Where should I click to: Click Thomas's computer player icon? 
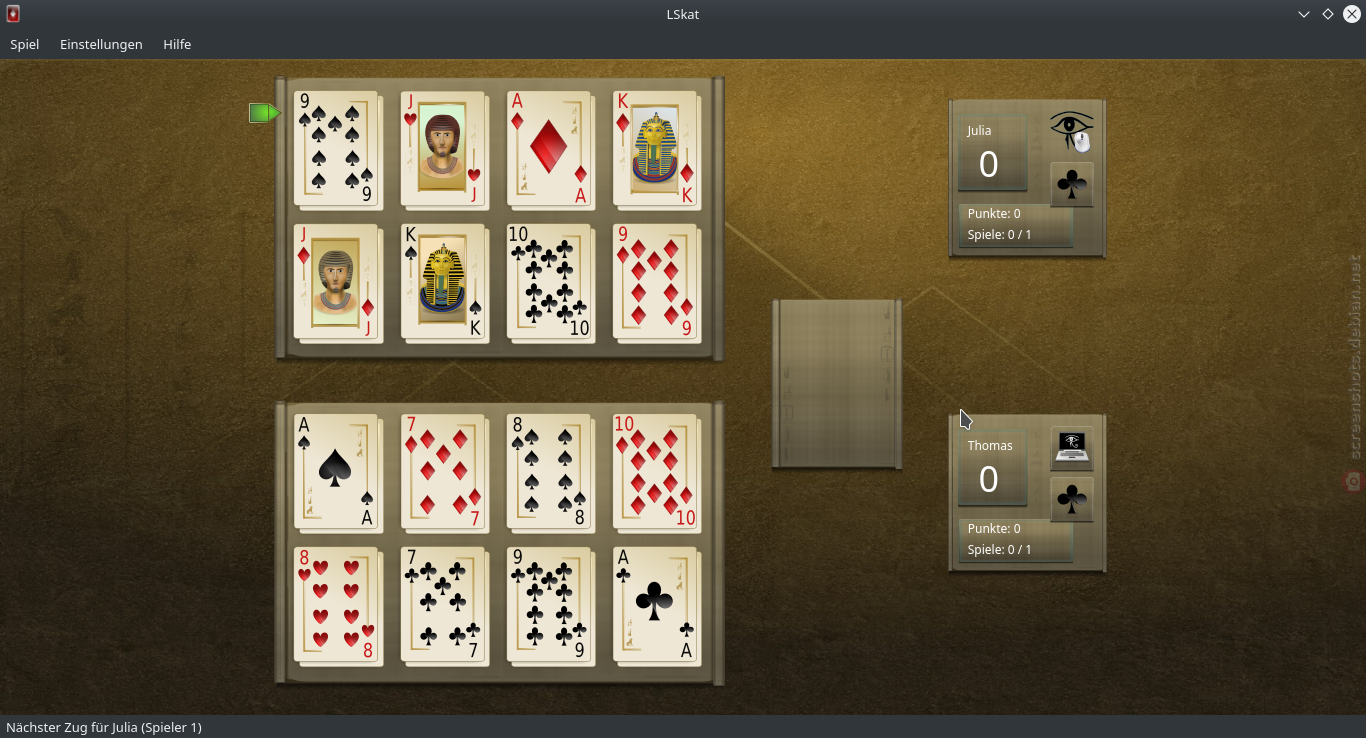pos(1072,447)
